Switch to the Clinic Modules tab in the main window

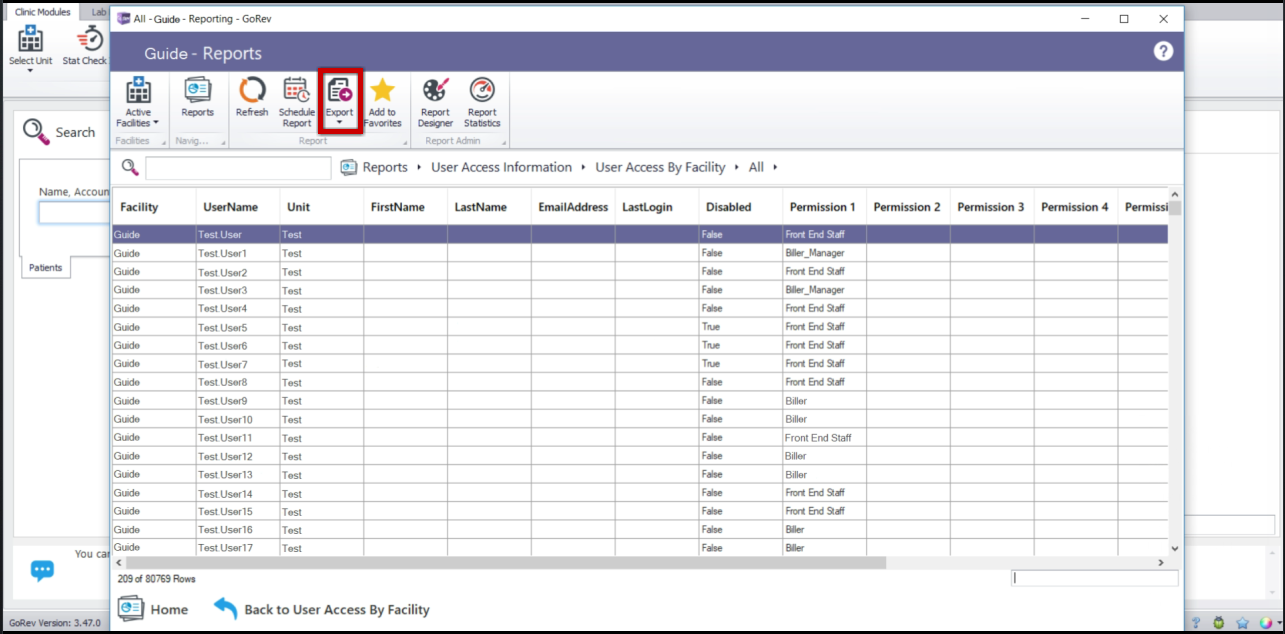tap(43, 12)
